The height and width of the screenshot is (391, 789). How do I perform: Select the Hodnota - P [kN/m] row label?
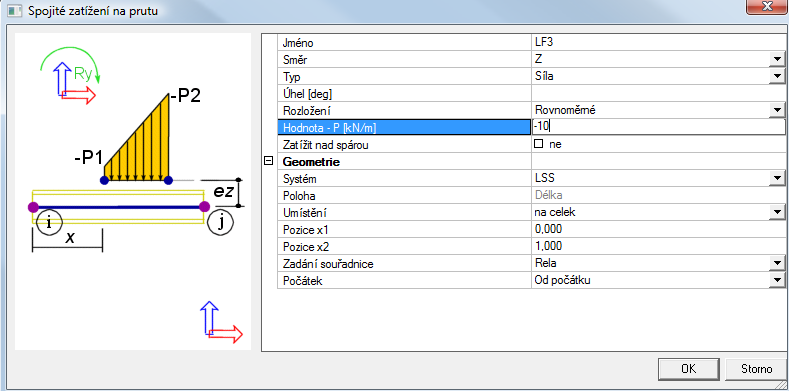click(x=330, y=128)
